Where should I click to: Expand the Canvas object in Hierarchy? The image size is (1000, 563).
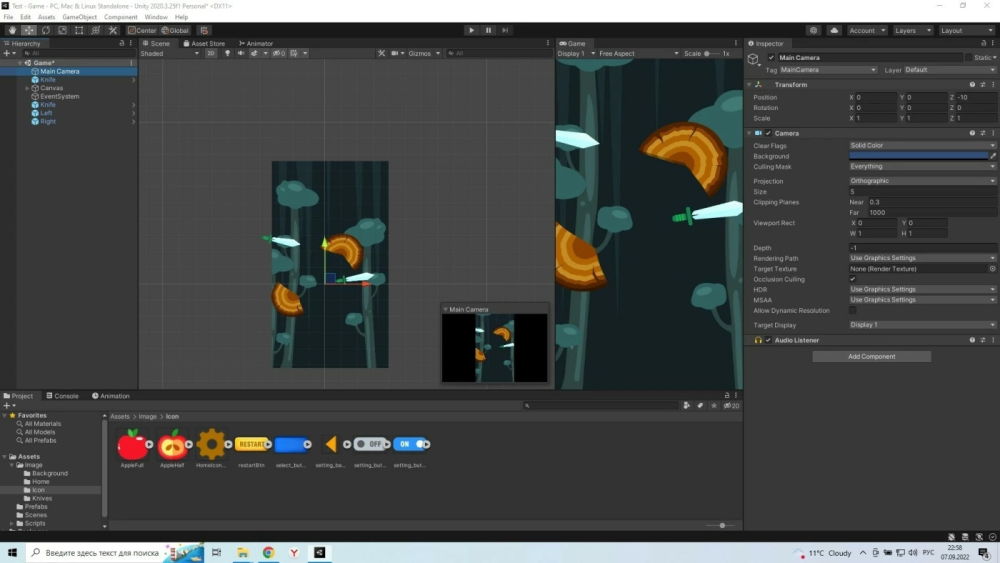27,88
